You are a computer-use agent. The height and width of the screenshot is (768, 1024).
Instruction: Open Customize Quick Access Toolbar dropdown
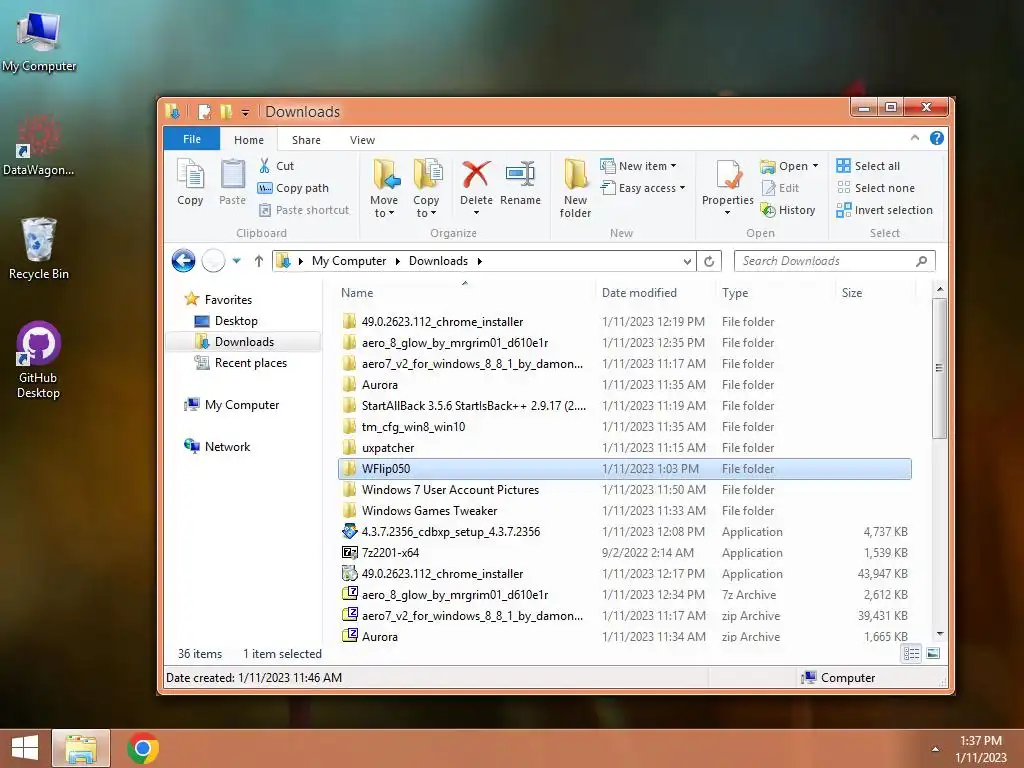[245, 112]
